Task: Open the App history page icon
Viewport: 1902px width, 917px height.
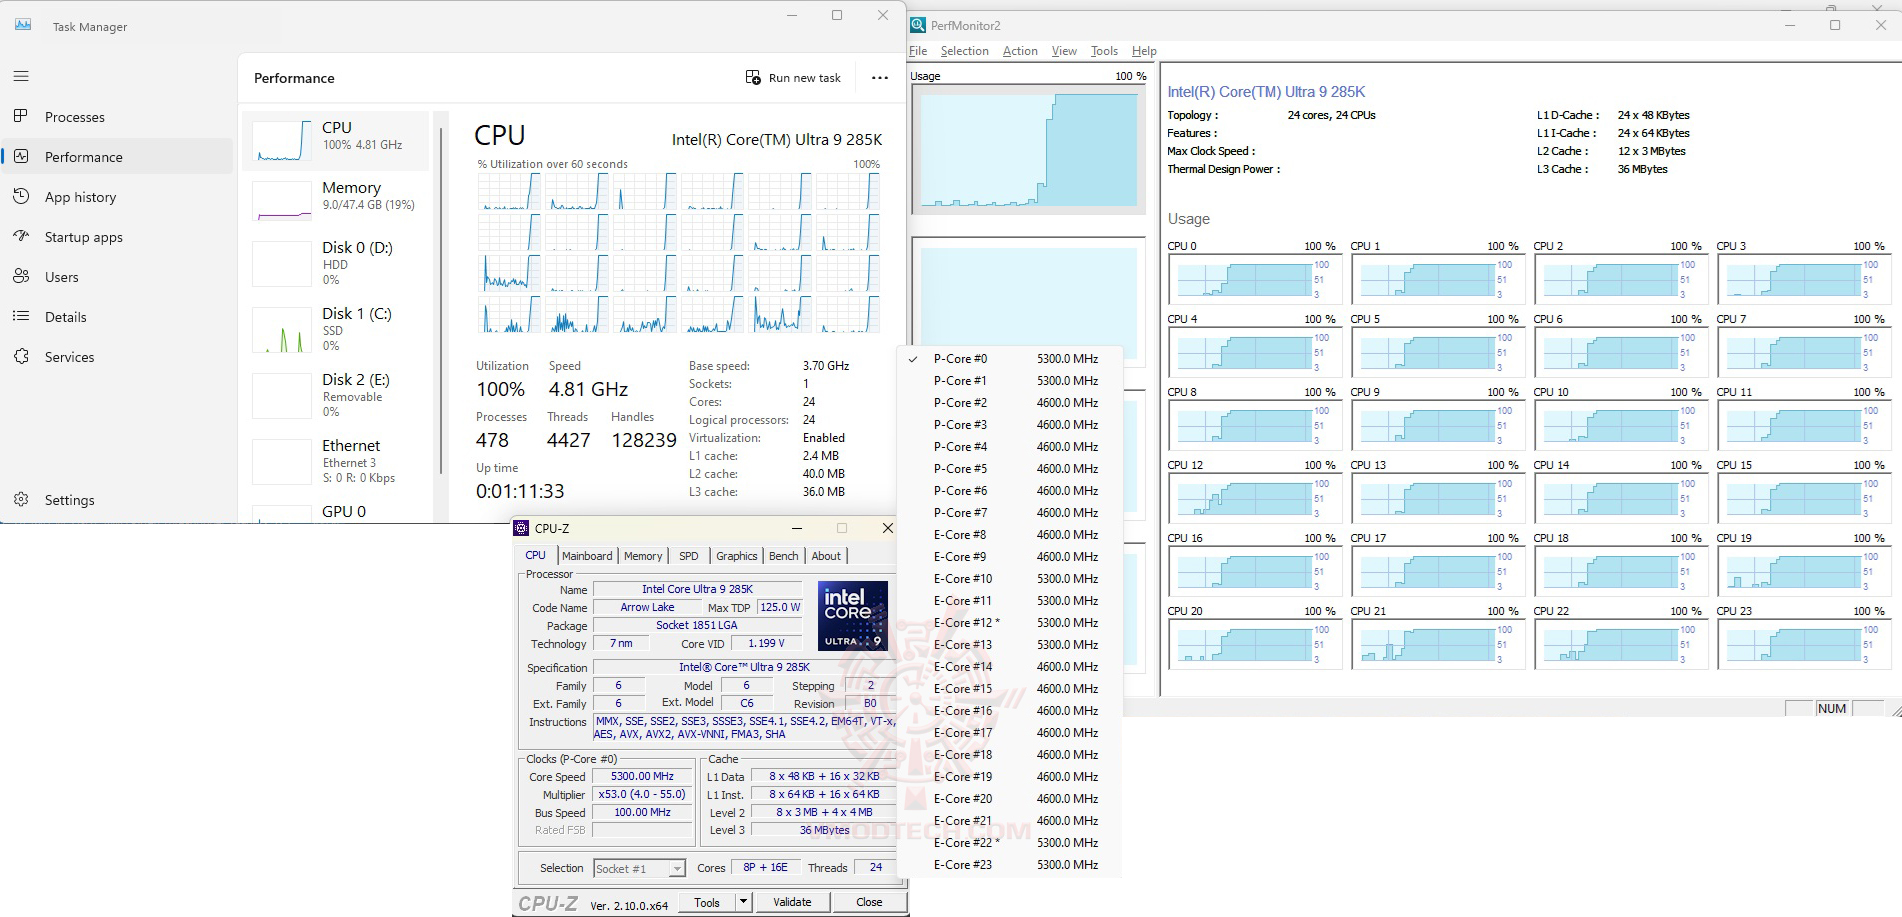Action: (x=21, y=197)
